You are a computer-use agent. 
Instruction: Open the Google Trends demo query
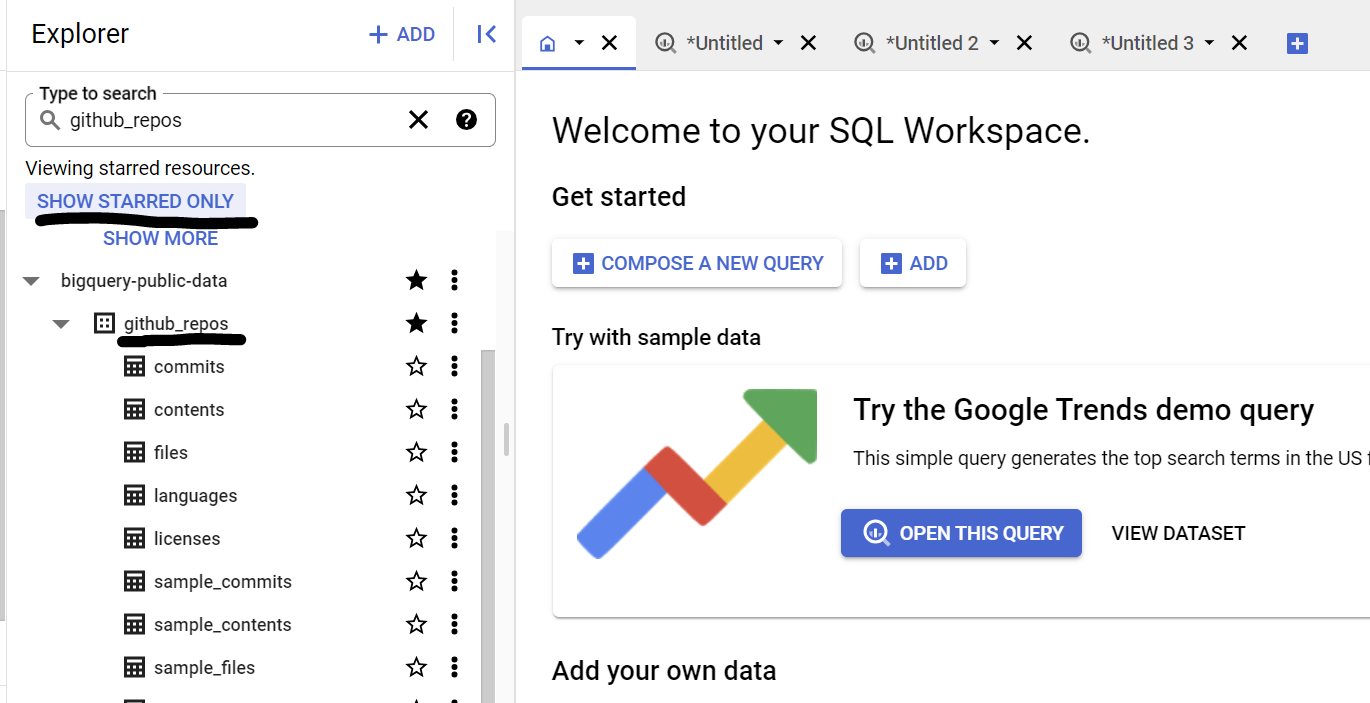pyautogui.click(x=960, y=533)
